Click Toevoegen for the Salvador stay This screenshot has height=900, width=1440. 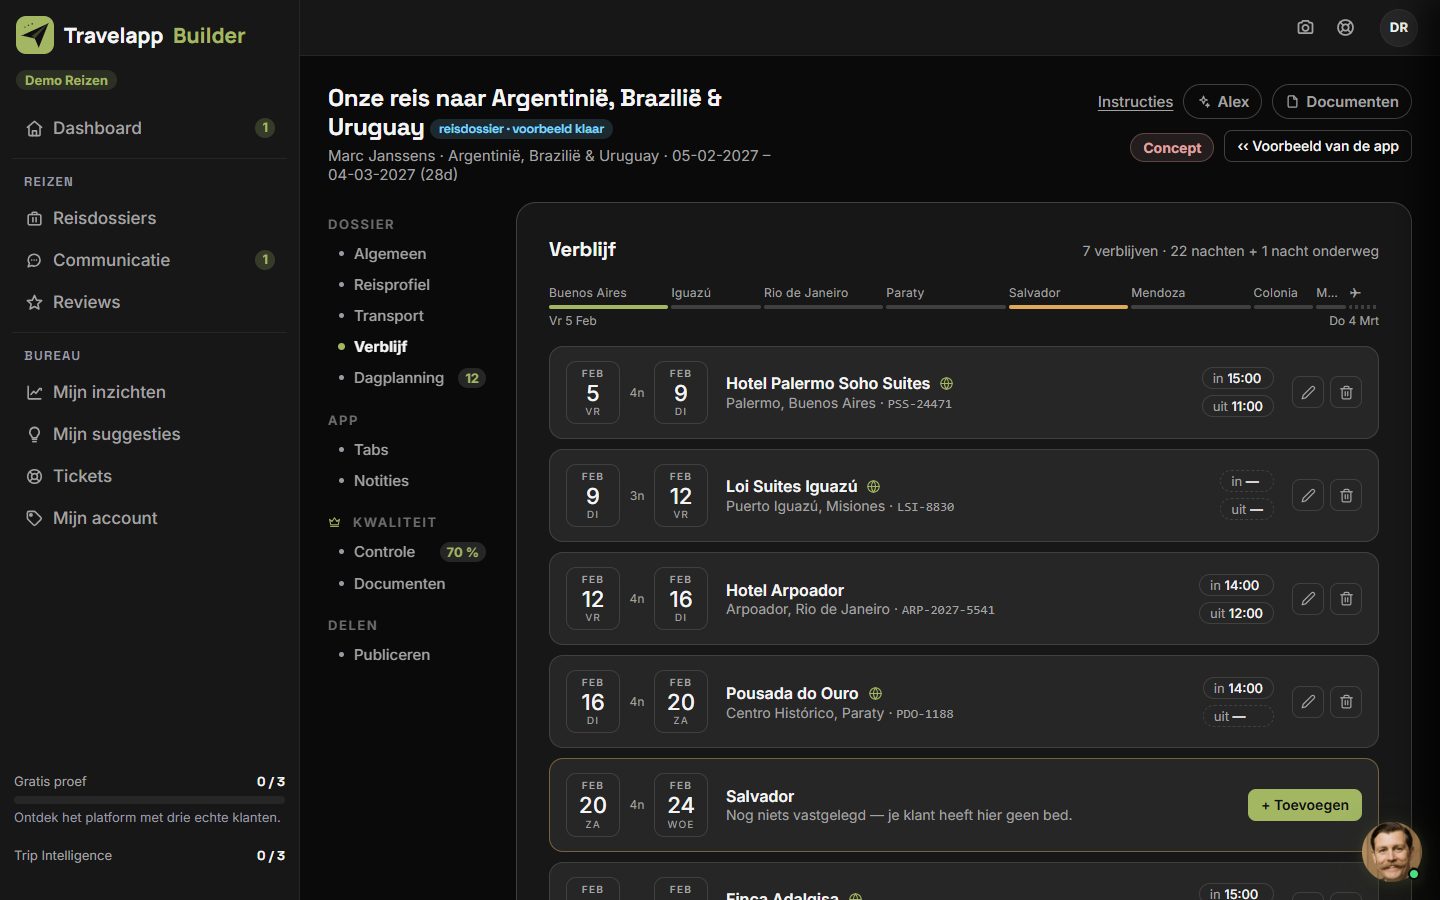coord(1305,805)
